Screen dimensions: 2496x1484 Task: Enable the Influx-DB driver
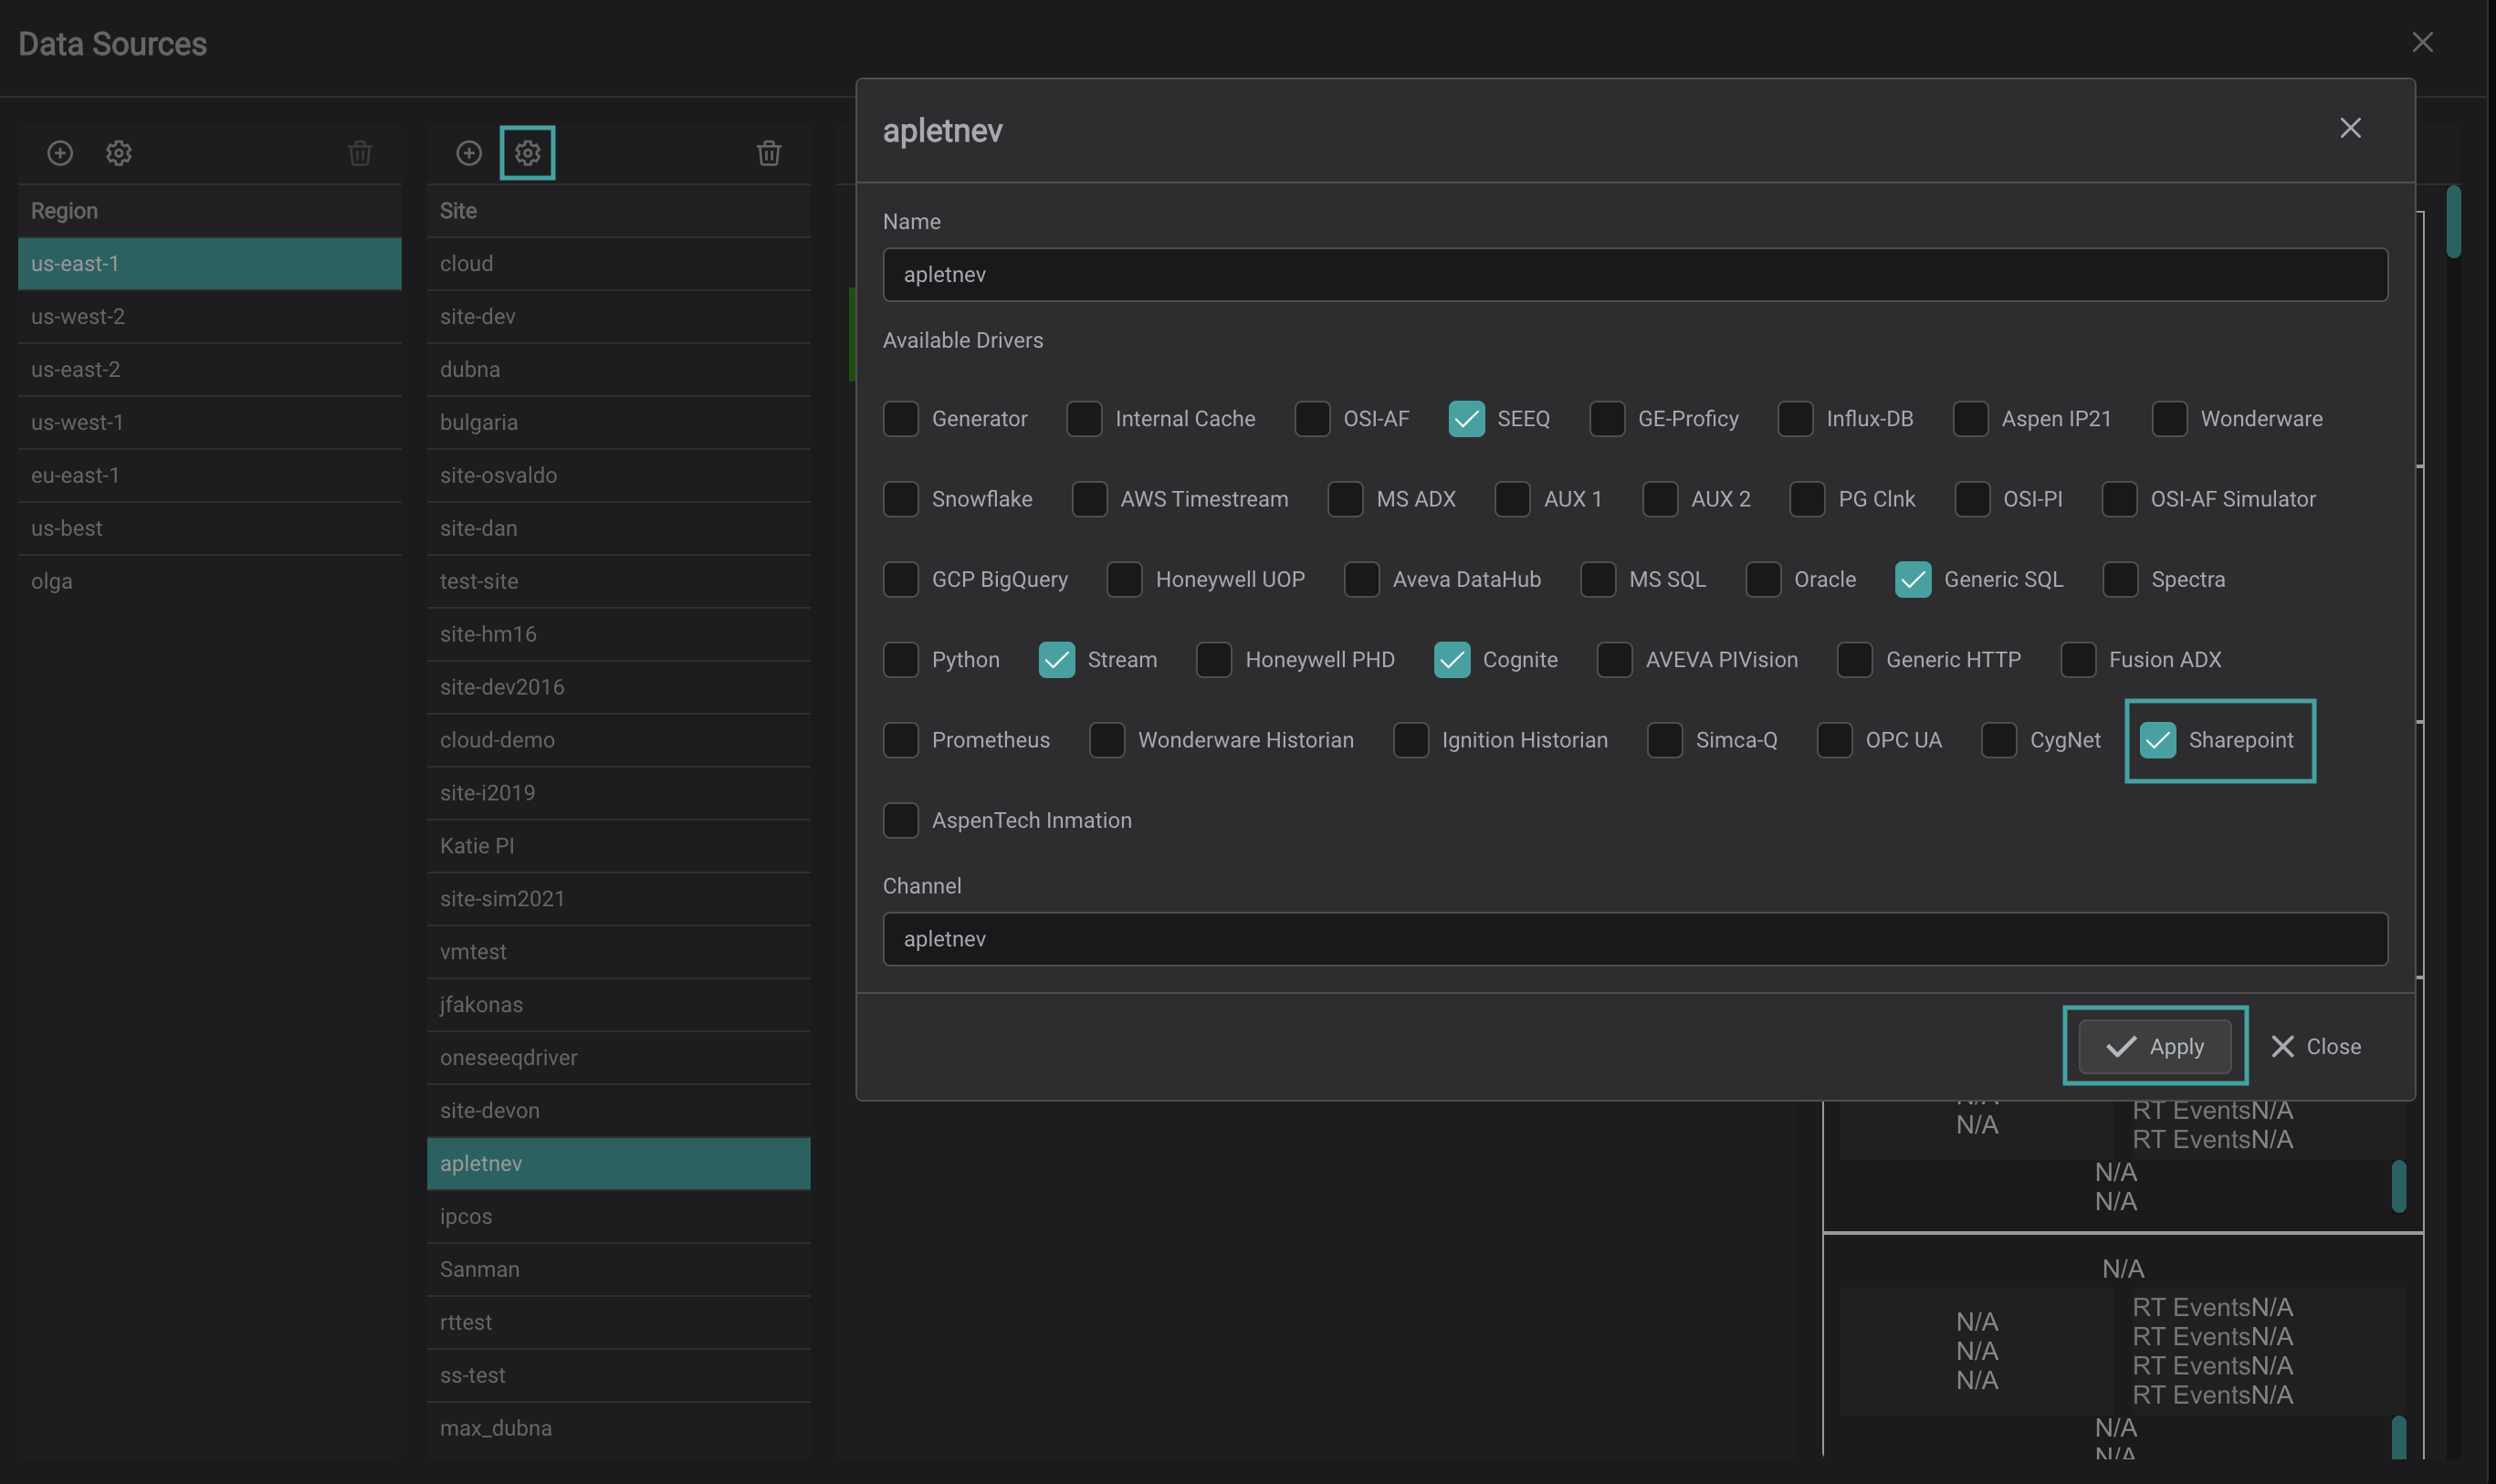point(1795,419)
